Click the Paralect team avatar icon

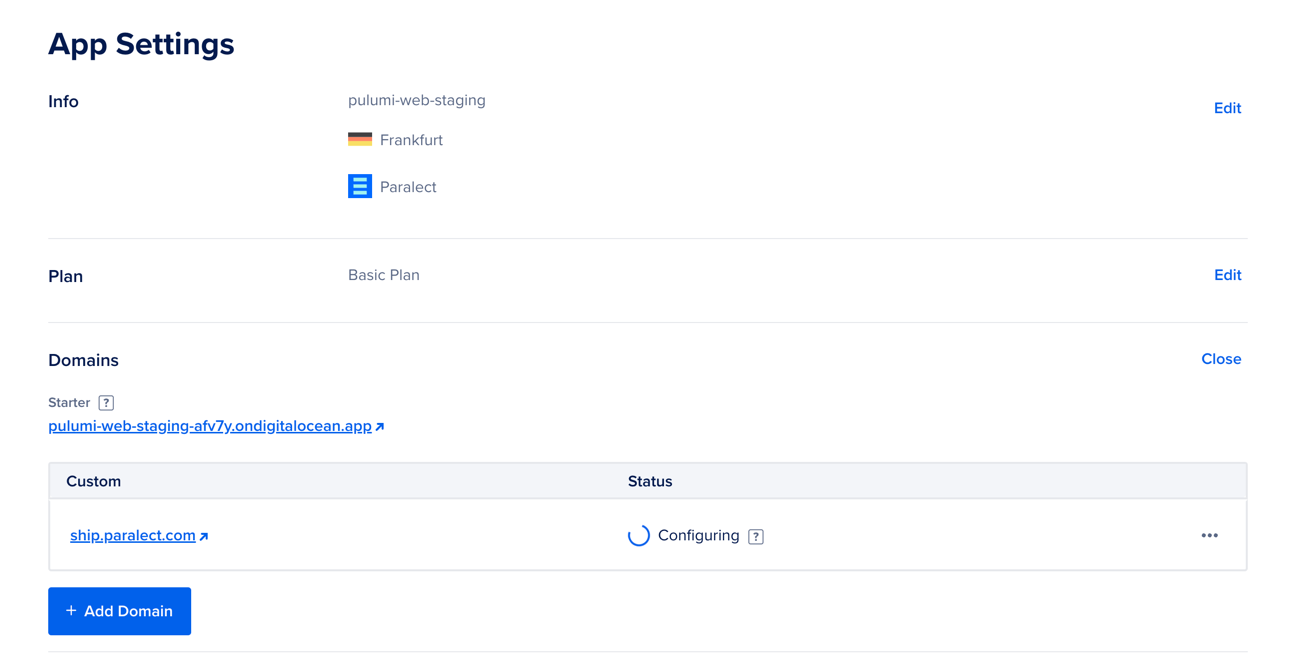pos(359,186)
